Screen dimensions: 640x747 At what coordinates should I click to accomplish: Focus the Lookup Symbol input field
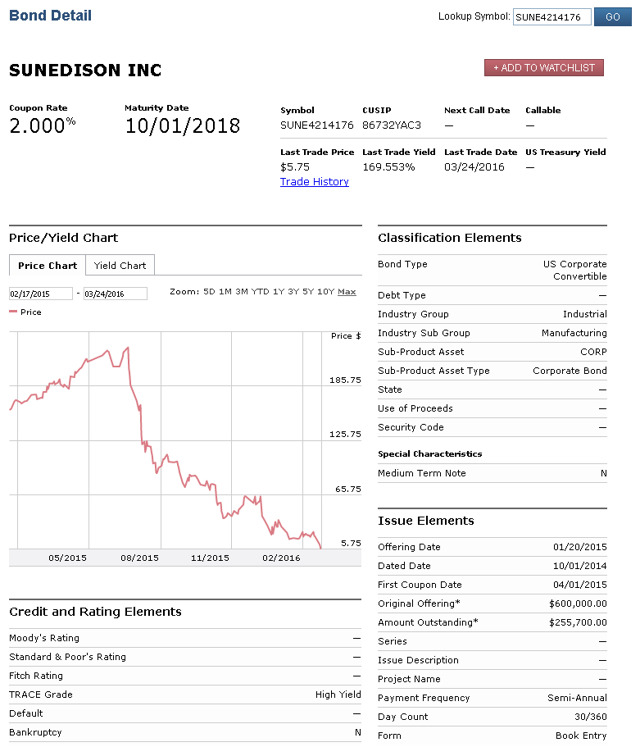(552, 17)
